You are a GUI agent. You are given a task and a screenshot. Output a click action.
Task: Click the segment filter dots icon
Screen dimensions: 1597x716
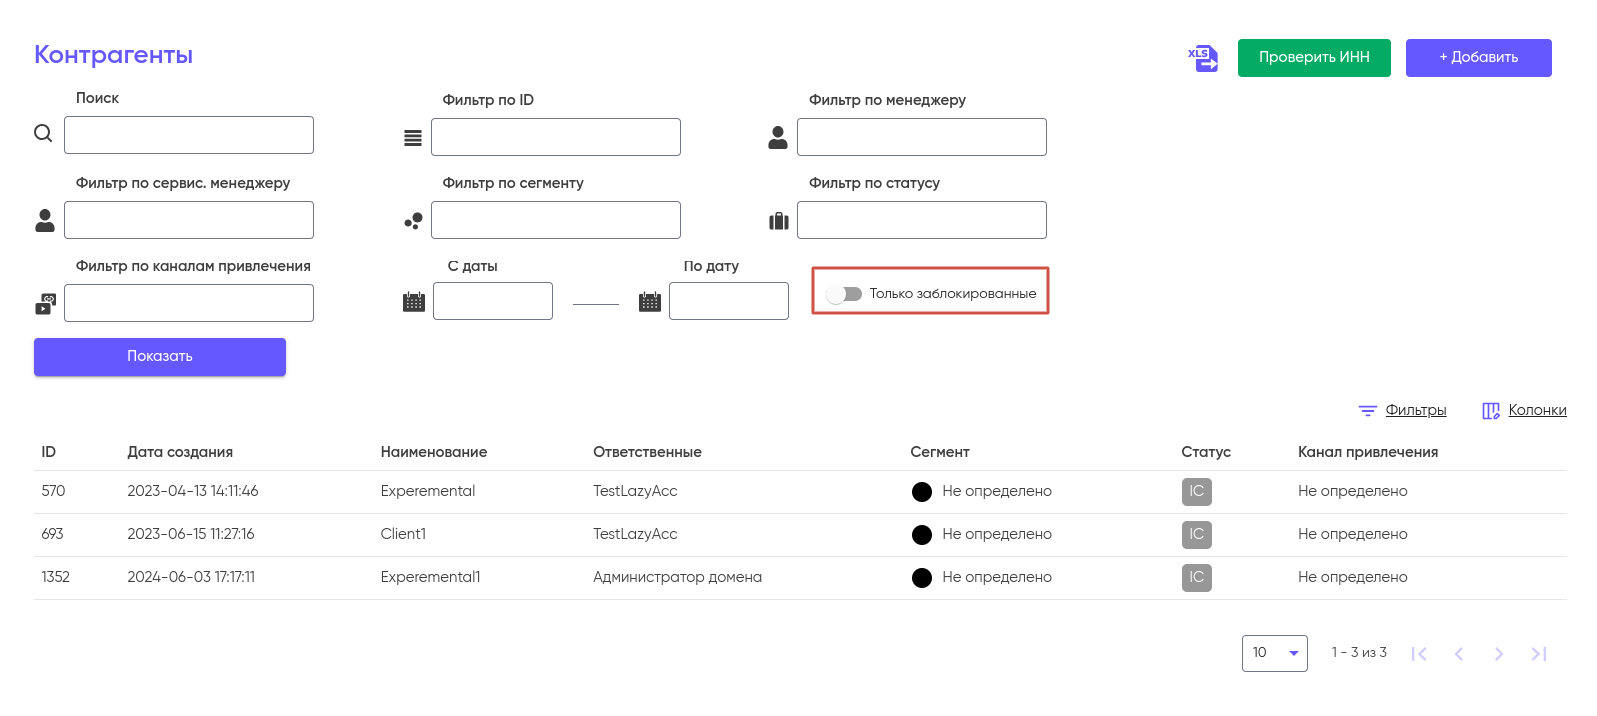[412, 221]
